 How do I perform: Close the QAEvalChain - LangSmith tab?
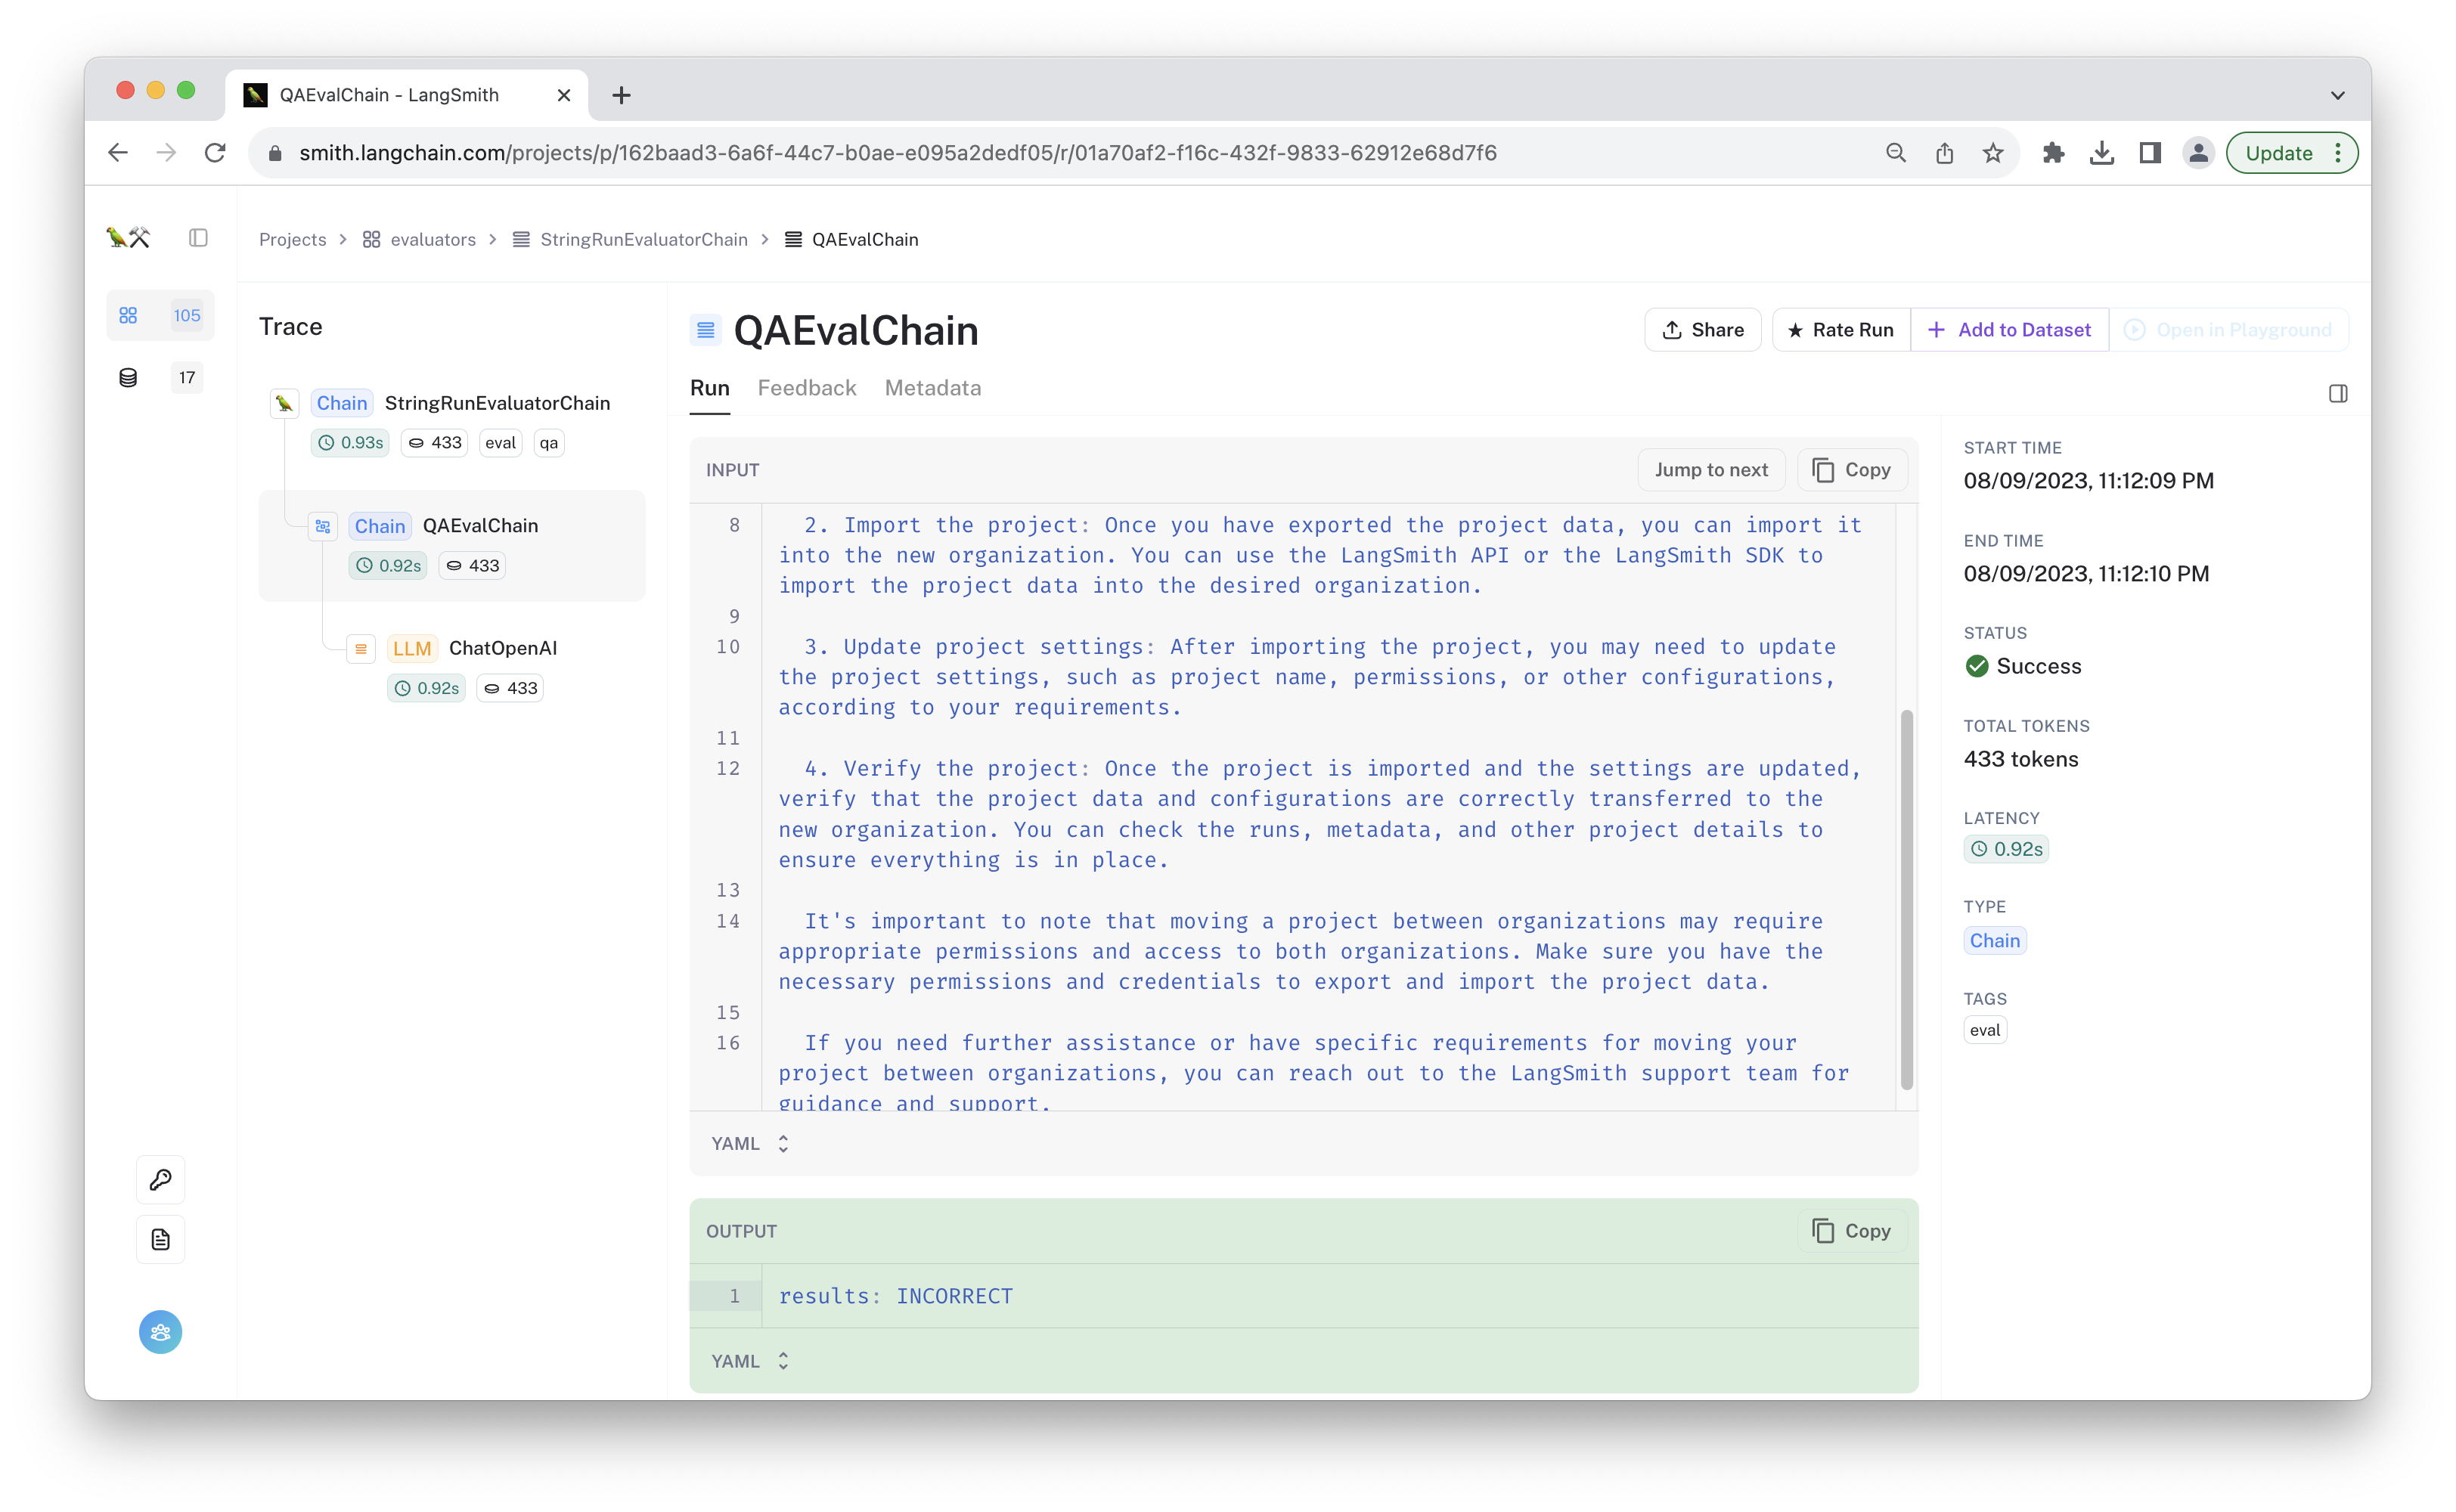click(564, 95)
